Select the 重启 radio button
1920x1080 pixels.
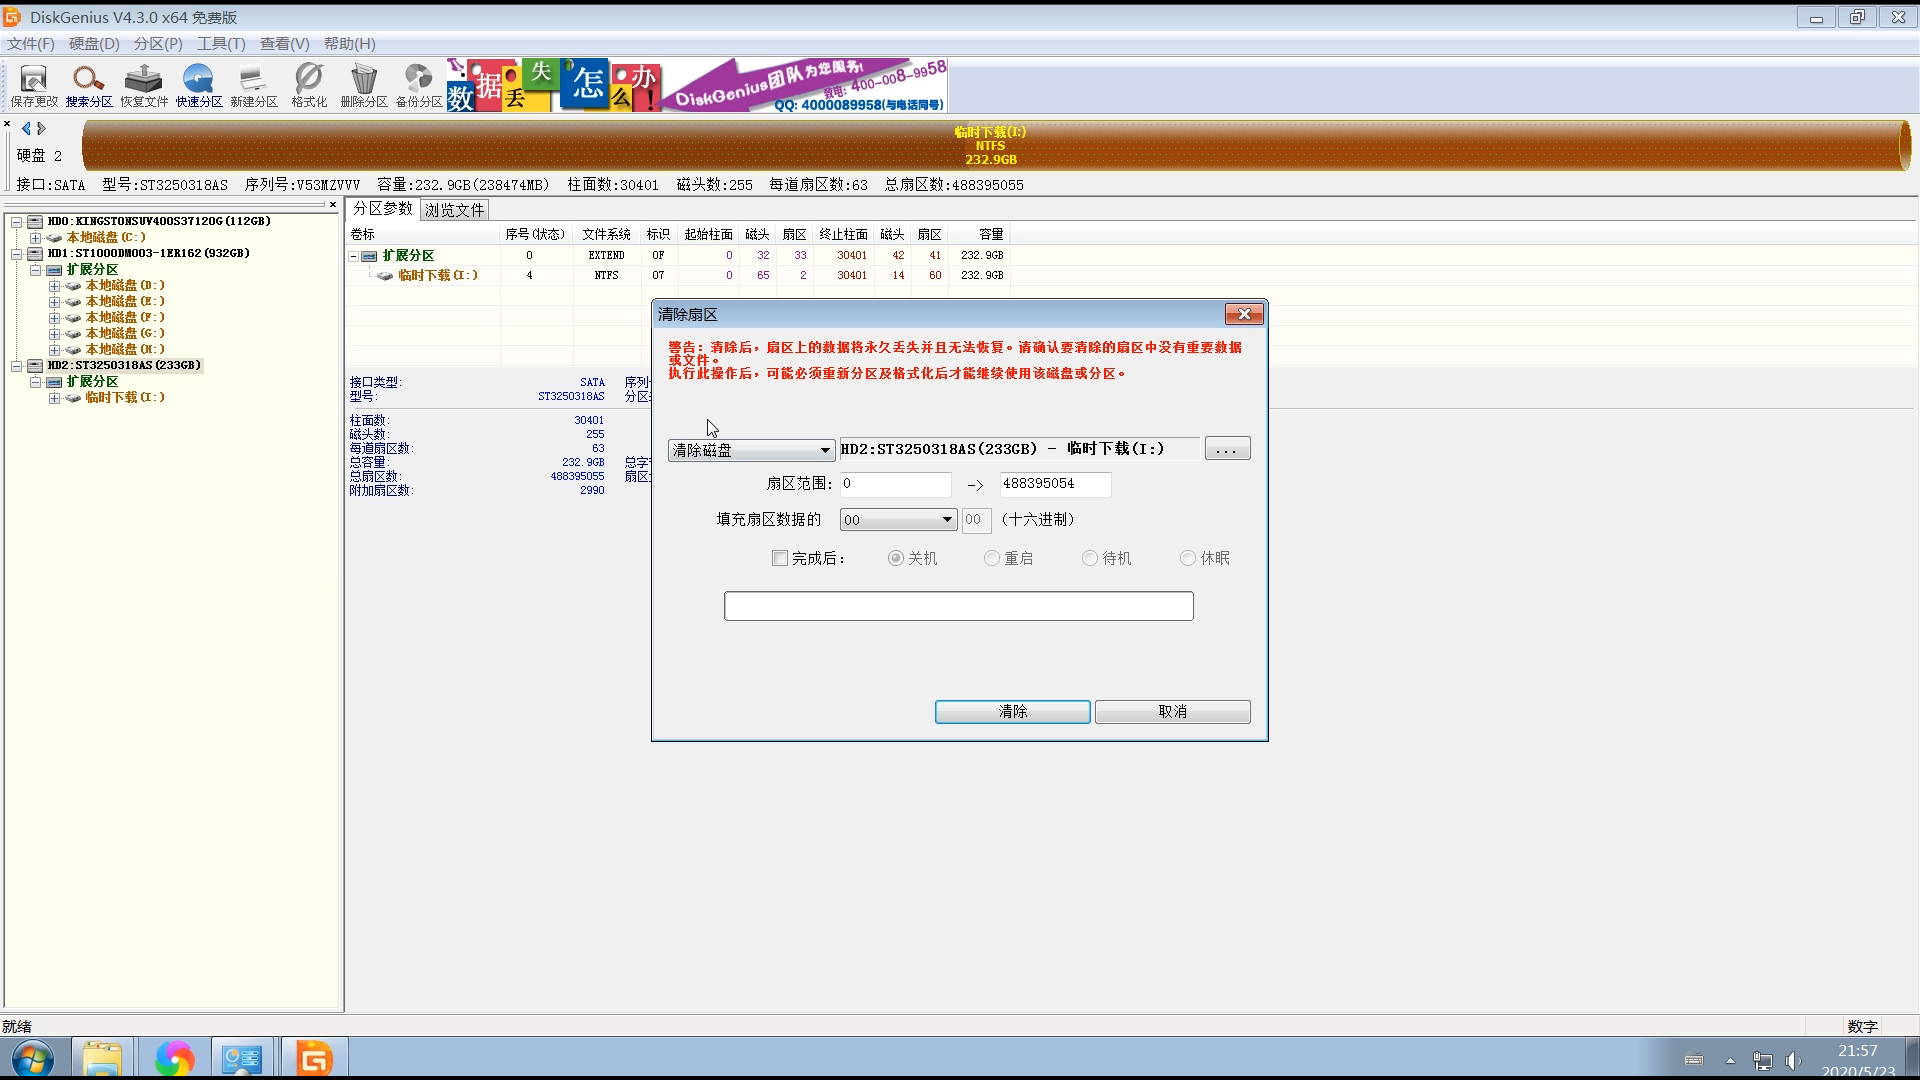992,558
